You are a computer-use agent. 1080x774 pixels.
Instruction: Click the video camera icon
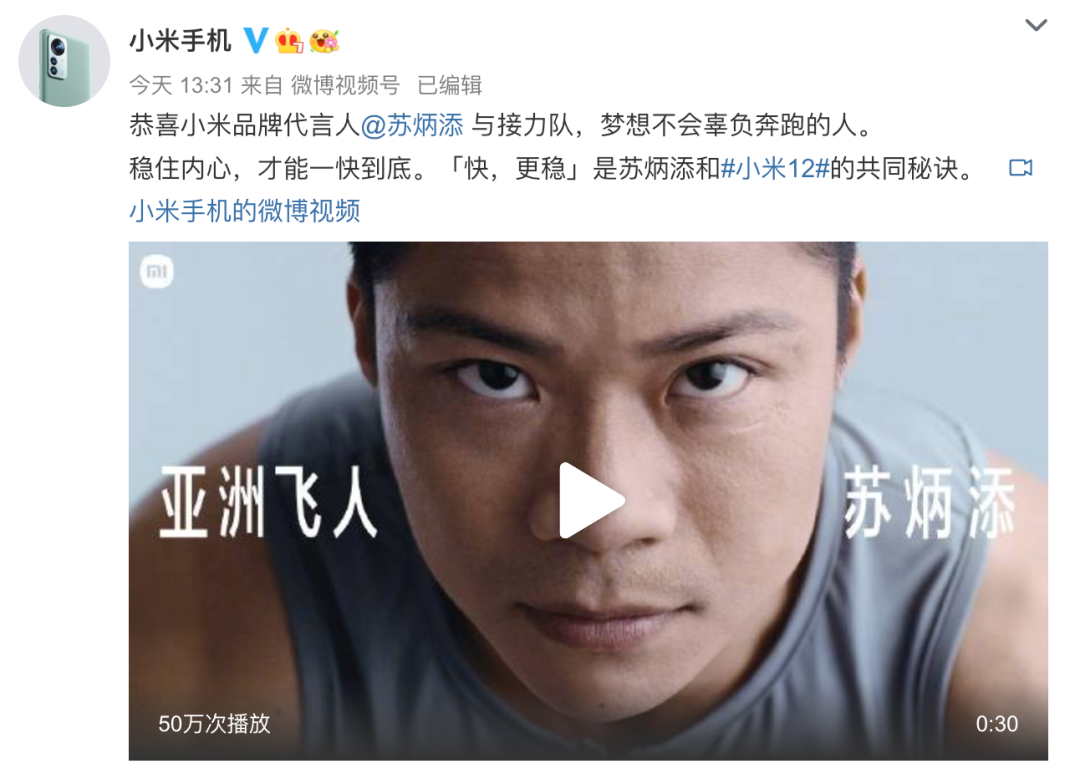1021,168
